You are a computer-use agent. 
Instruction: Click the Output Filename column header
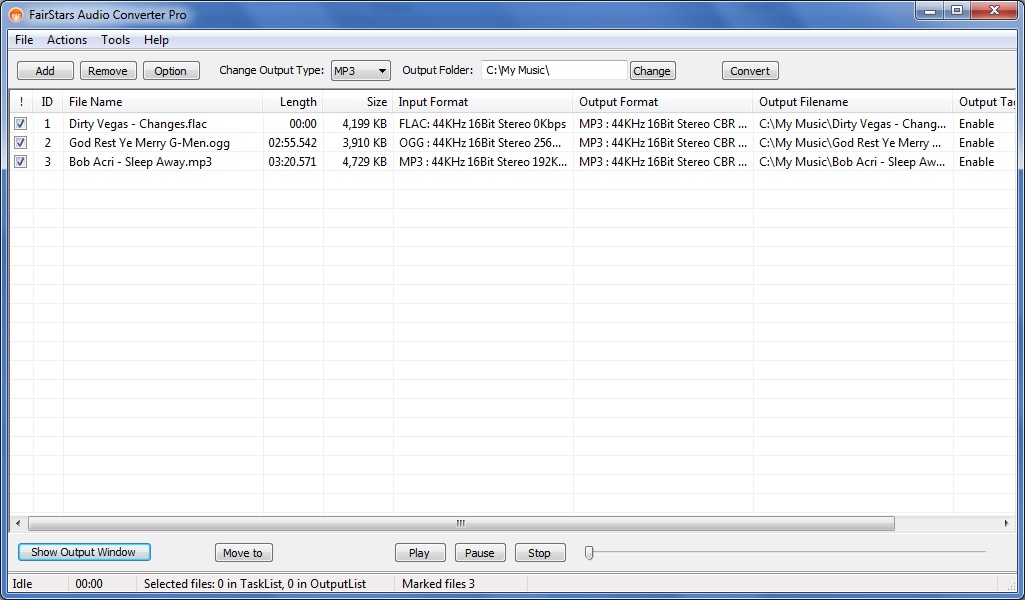(x=853, y=102)
